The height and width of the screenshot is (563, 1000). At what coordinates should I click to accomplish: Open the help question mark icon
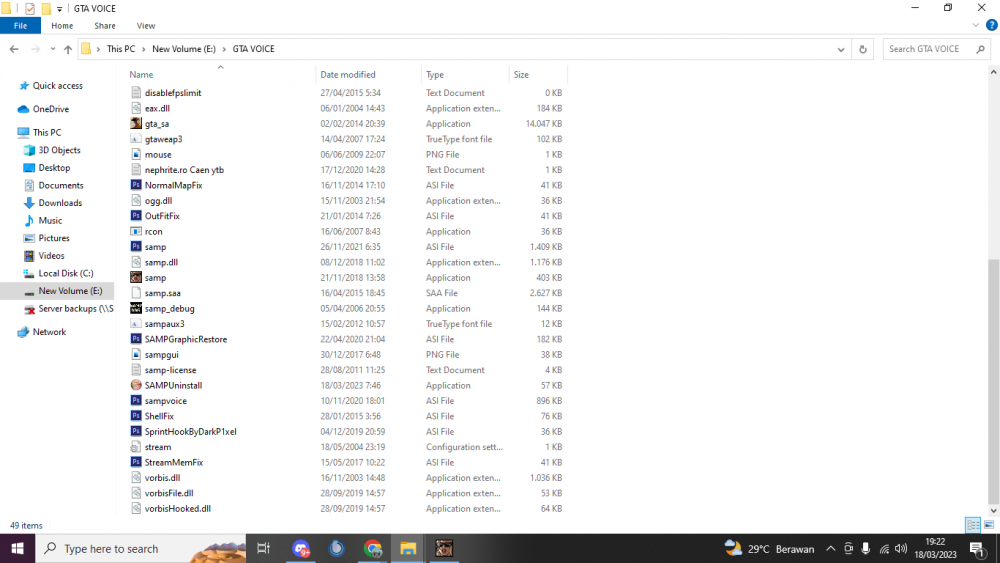point(991,26)
